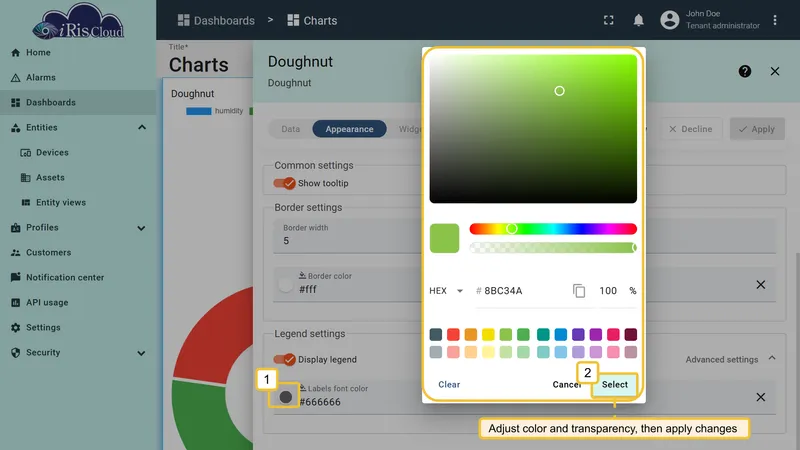Open the top bar more-options menu
The width and height of the screenshot is (800, 450).
click(x=775, y=20)
